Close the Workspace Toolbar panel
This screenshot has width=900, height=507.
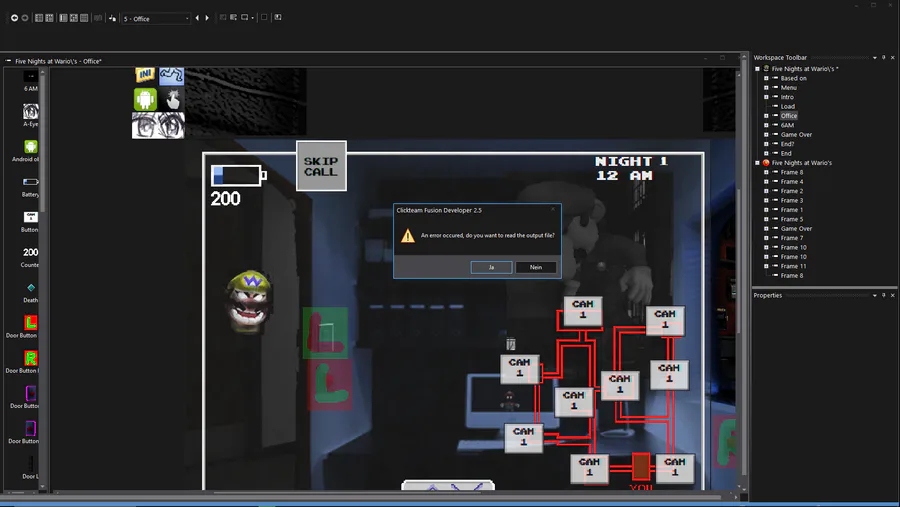893,57
